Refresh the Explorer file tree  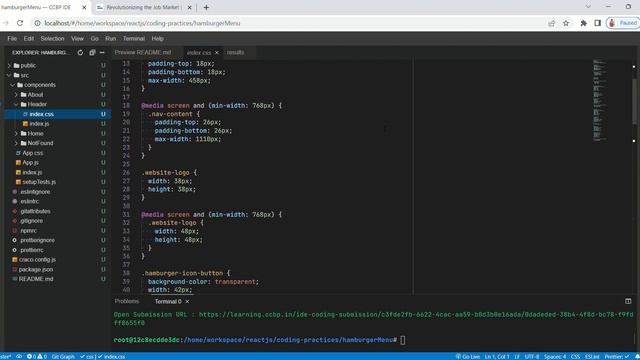[80, 53]
